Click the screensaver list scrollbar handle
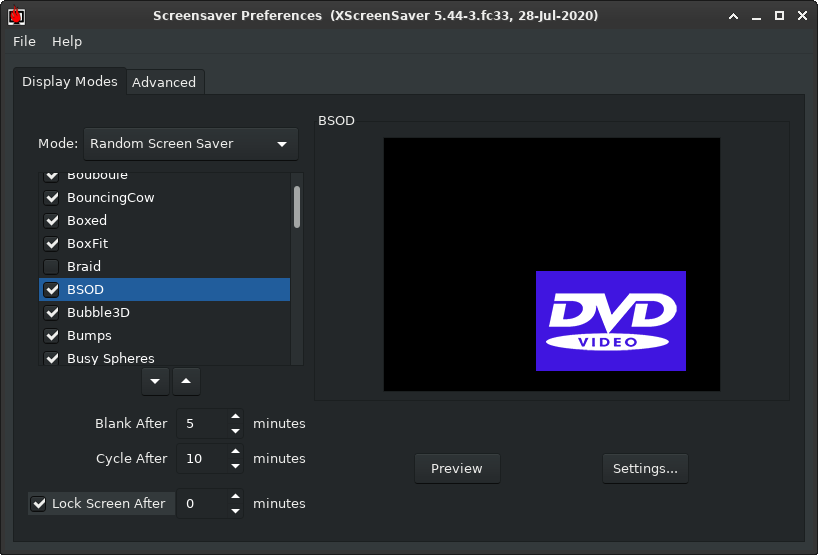Screen dimensions: 818x555 click(297, 207)
